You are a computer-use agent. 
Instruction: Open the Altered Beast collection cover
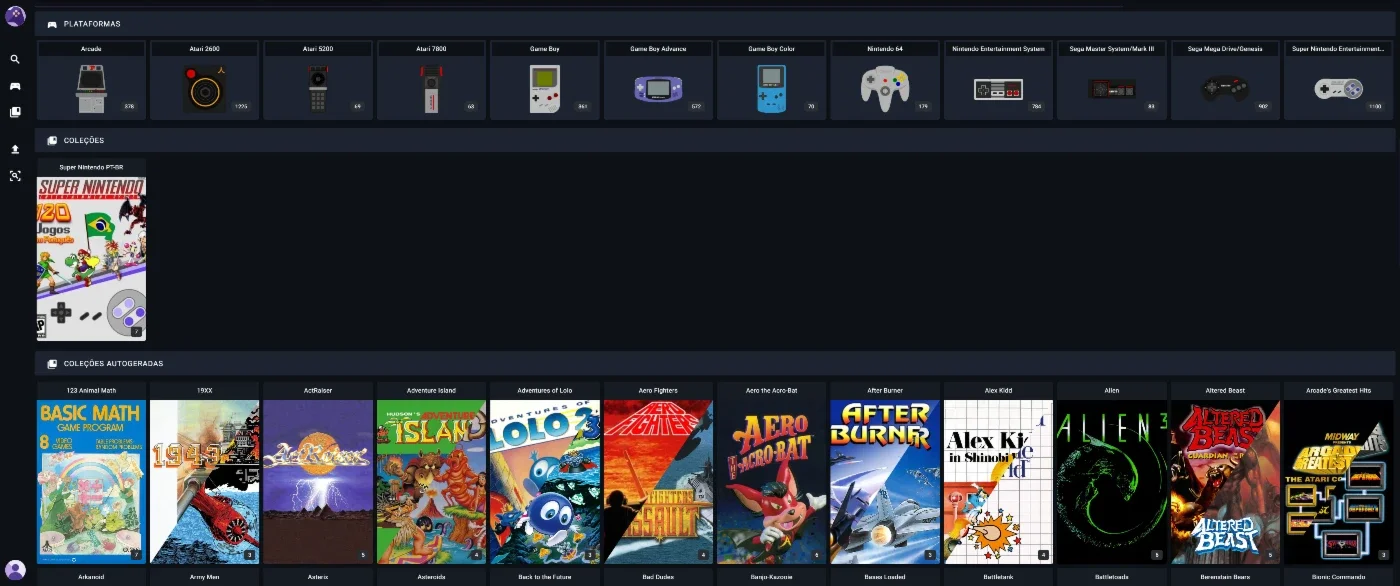pyautogui.click(x=1225, y=482)
